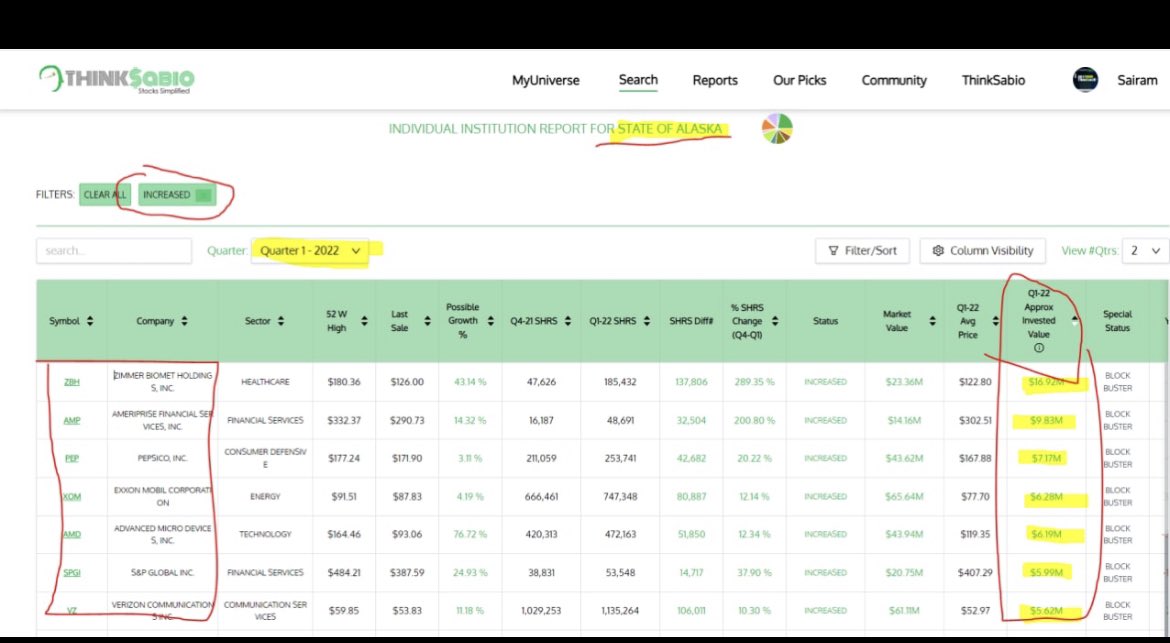
Task: Sort by Q1-22 SHRS column
Action: pos(647,321)
